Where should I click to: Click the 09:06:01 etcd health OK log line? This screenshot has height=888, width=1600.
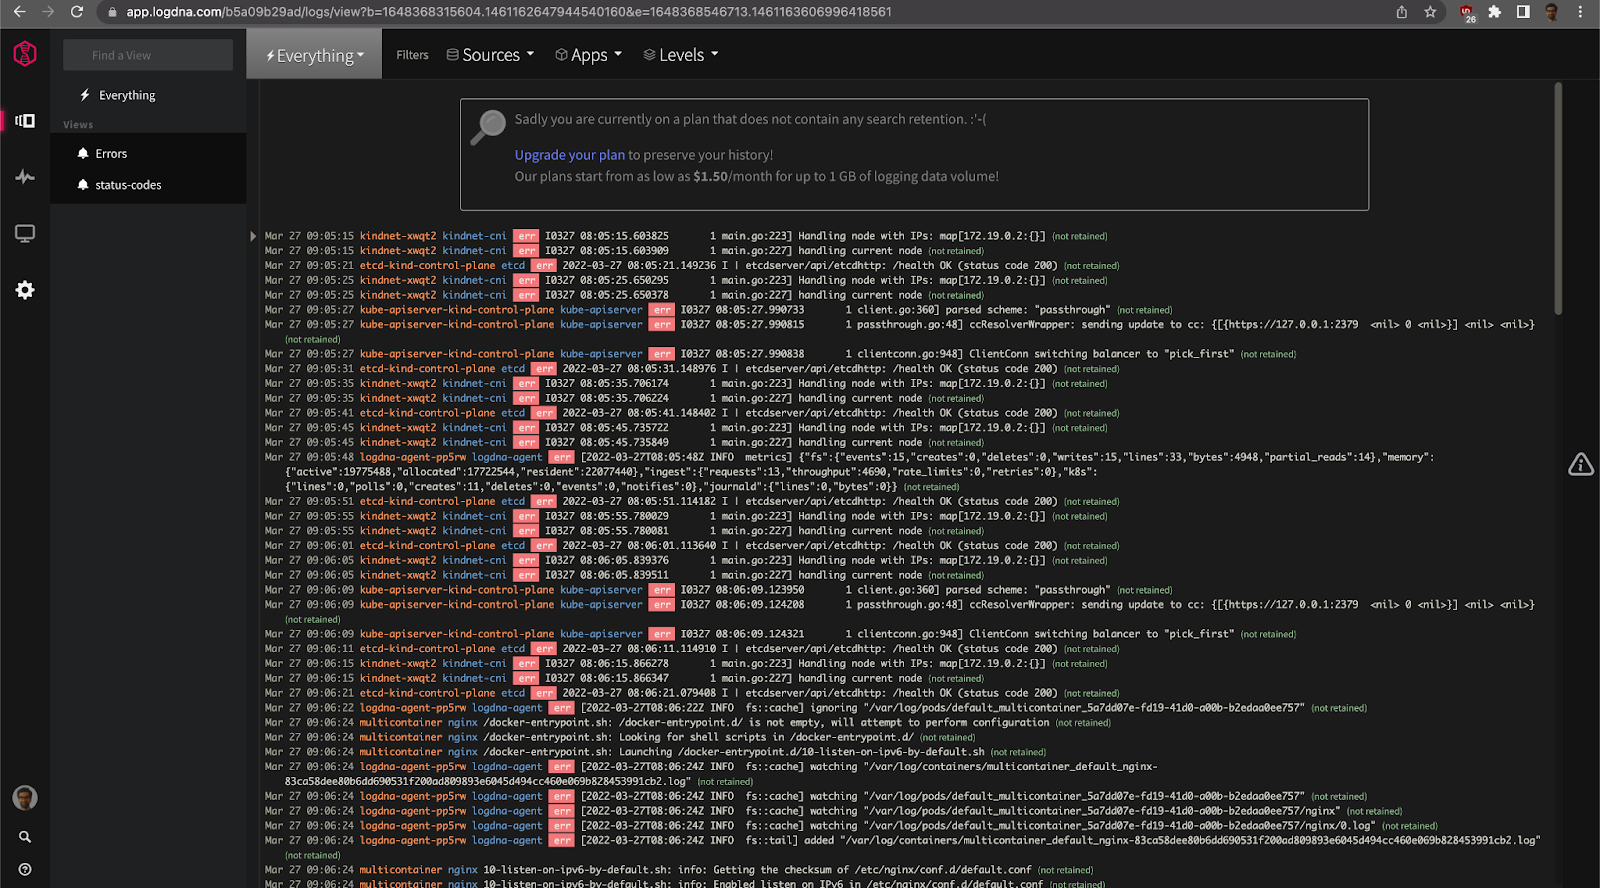(x=692, y=546)
